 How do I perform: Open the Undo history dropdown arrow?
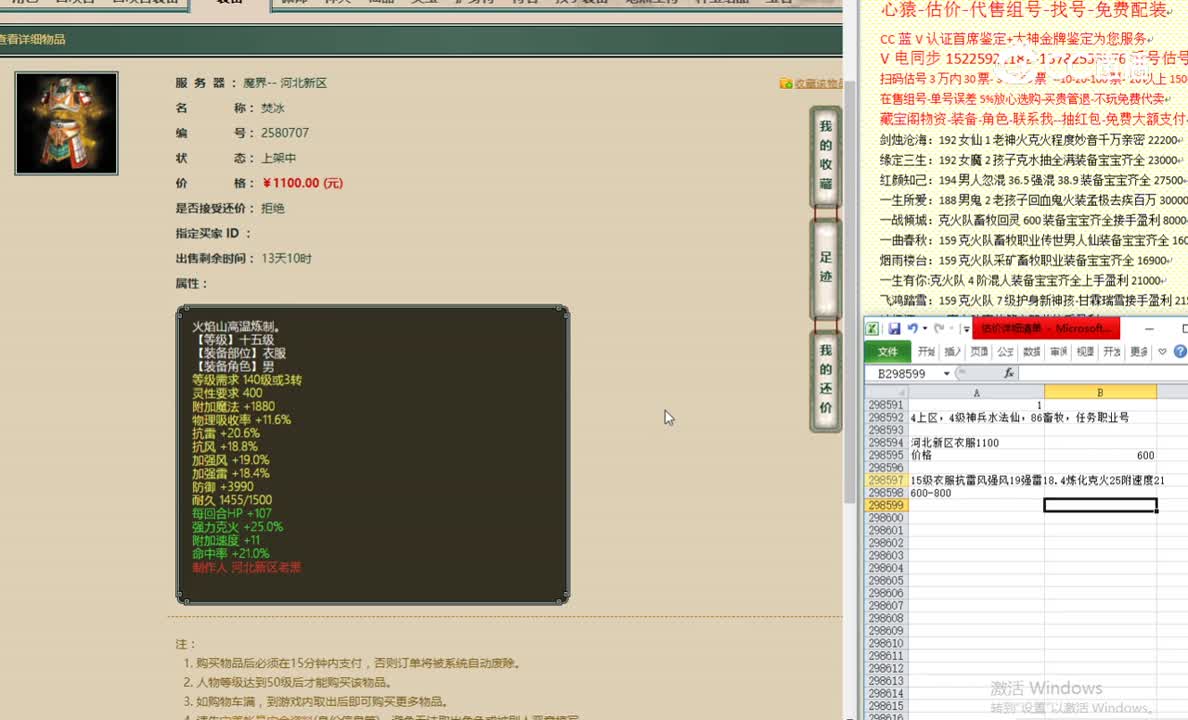click(925, 329)
